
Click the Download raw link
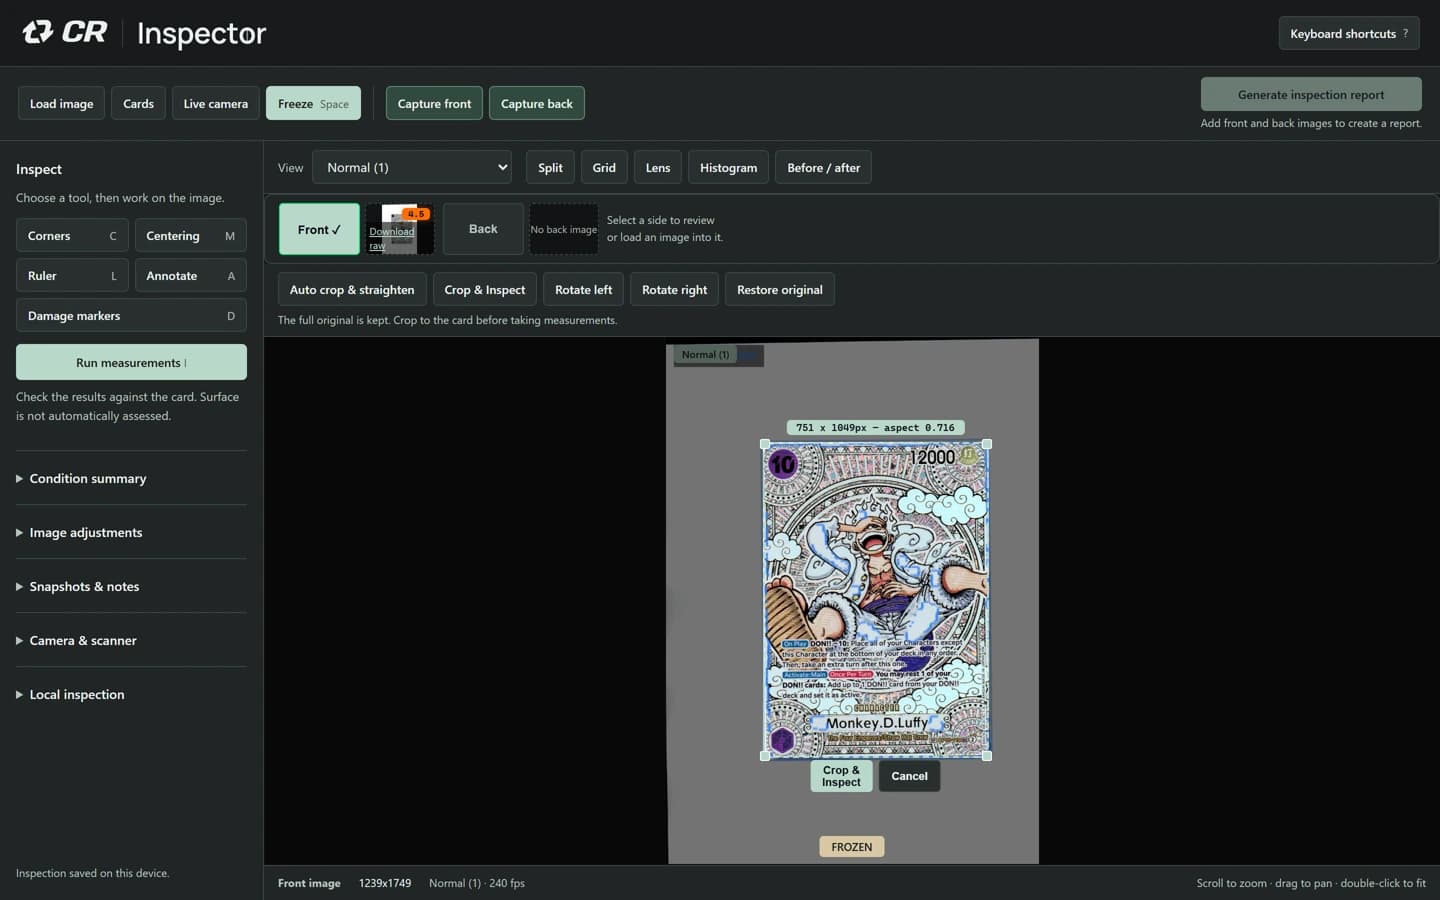click(x=391, y=239)
